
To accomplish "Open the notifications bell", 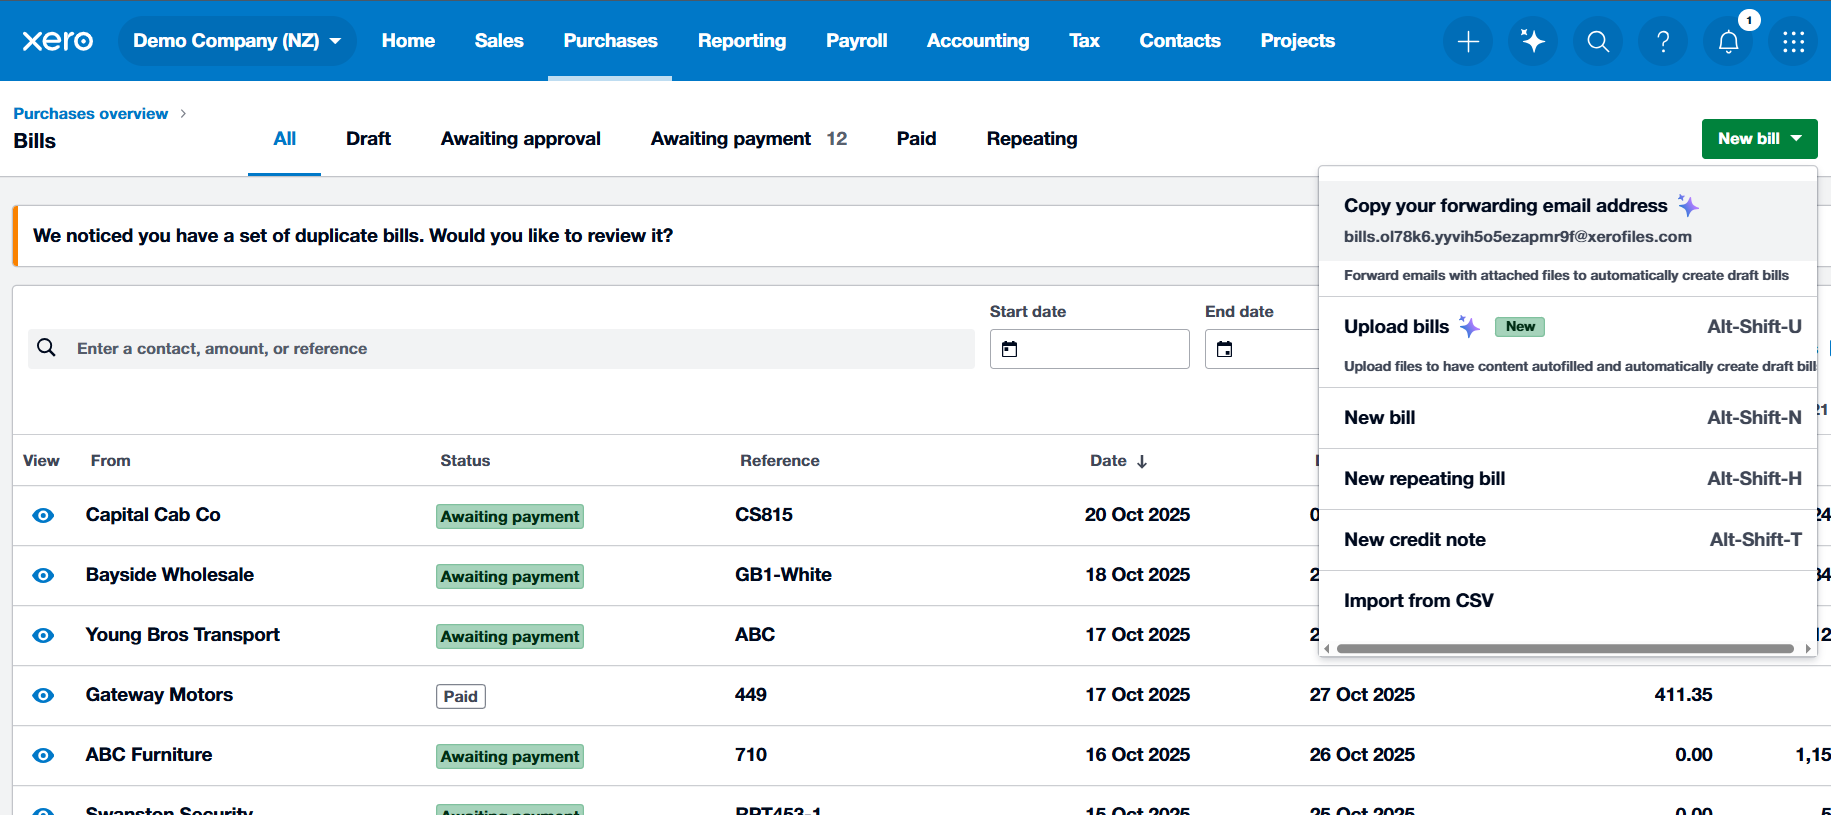I will point(1728,41).
